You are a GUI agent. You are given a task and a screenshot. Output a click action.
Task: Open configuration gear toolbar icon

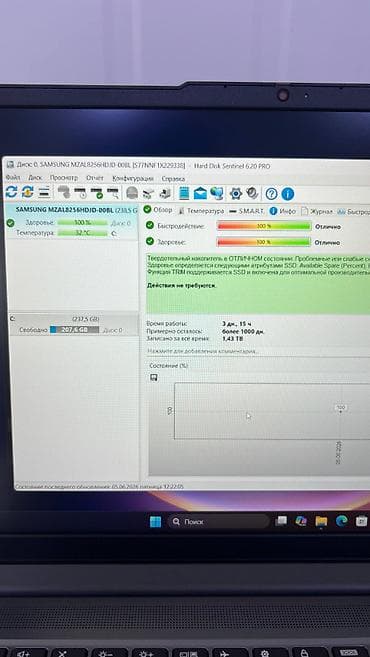[236, 194]
